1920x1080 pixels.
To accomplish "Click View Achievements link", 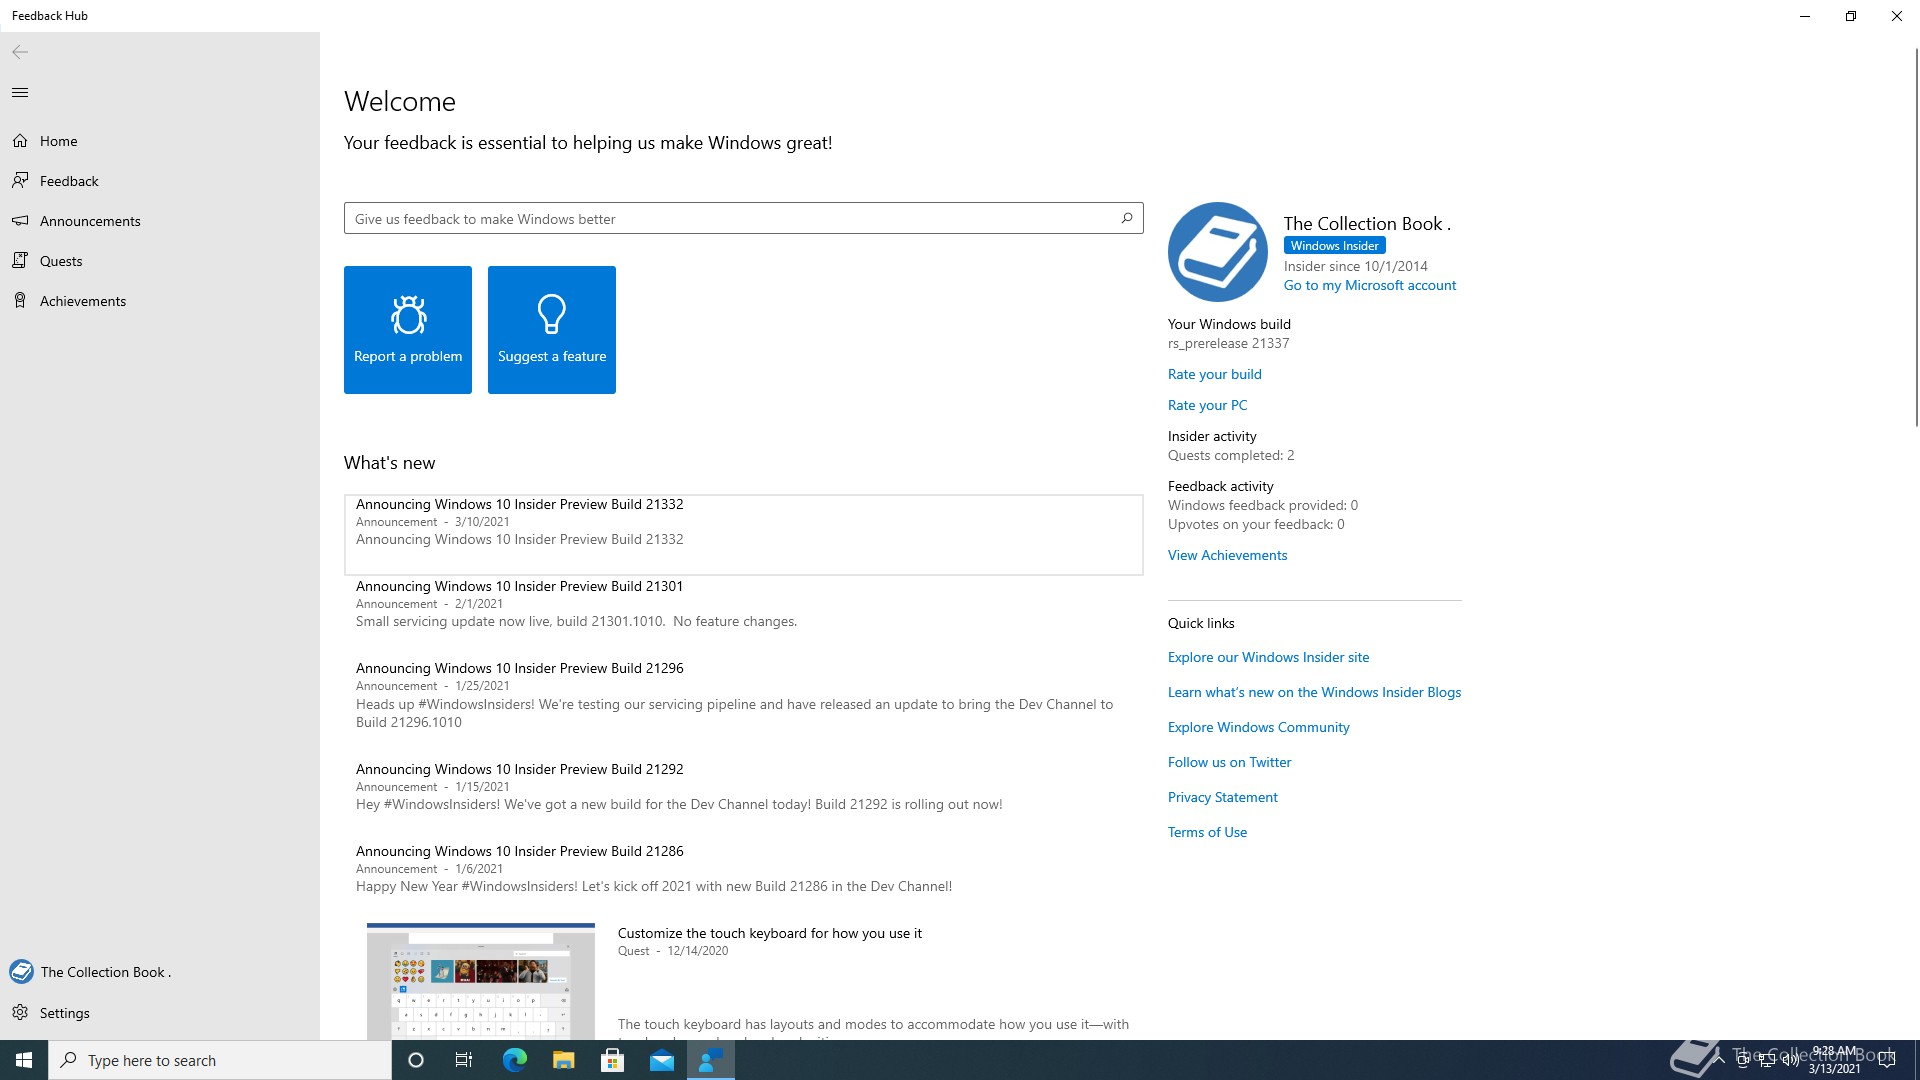I will [x=1227, y=555].
